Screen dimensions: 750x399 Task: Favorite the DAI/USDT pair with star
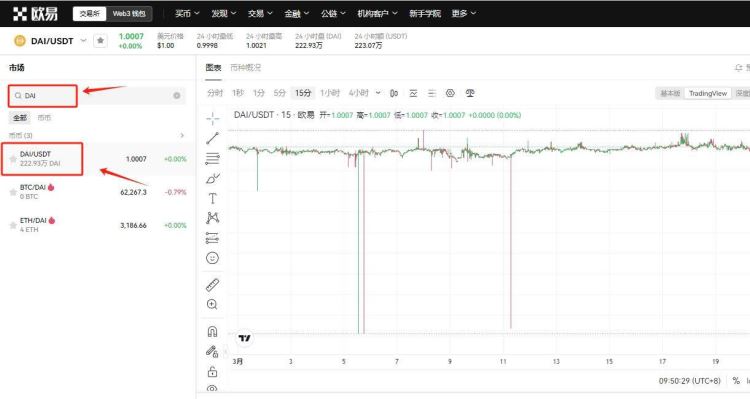[x=100, y=41]
